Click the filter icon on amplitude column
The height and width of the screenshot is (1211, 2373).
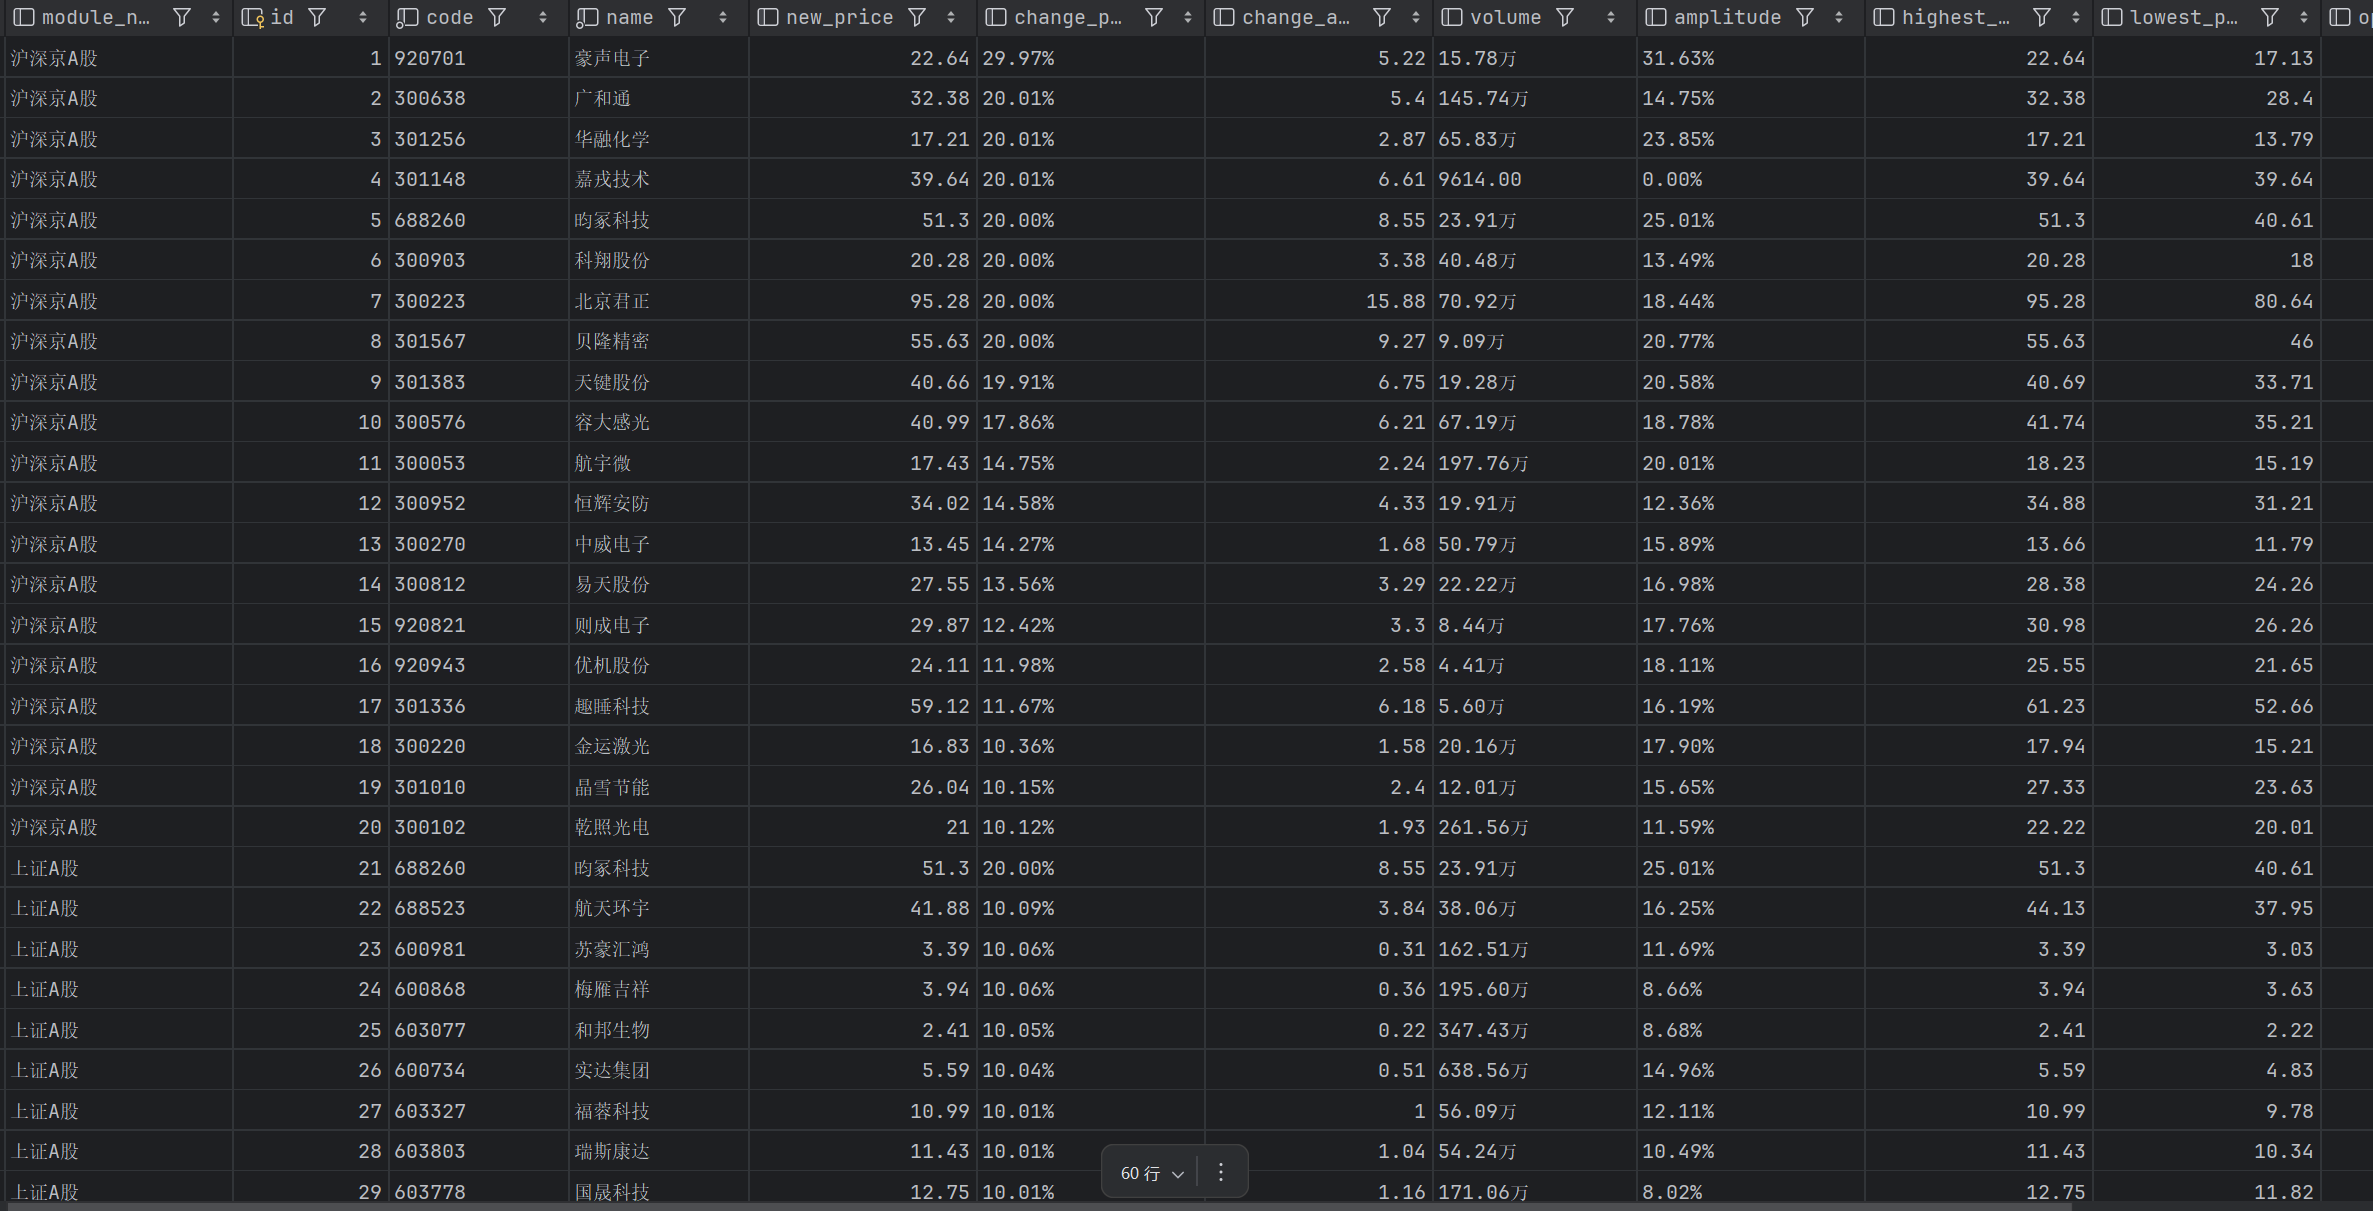pos(1805,17)
